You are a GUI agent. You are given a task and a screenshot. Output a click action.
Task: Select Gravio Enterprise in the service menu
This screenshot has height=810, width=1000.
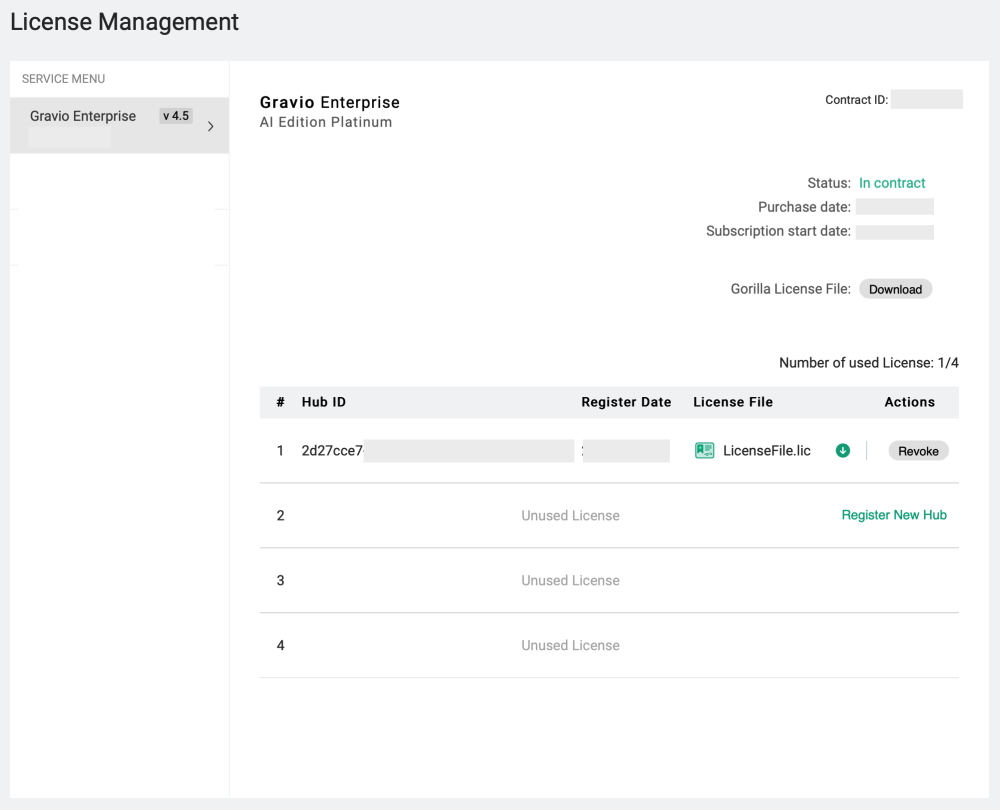click(x=83, y=116)
